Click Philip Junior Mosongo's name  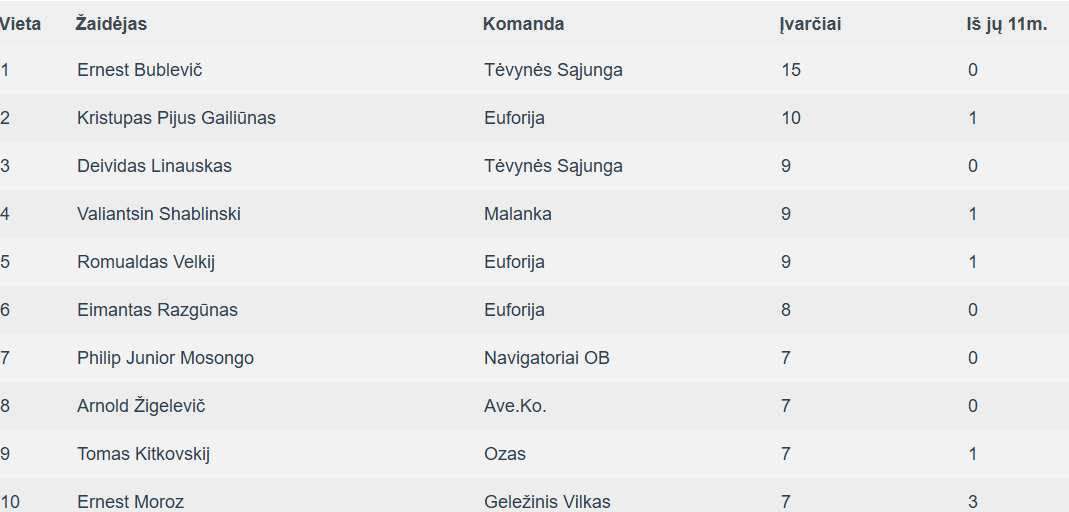166,359
